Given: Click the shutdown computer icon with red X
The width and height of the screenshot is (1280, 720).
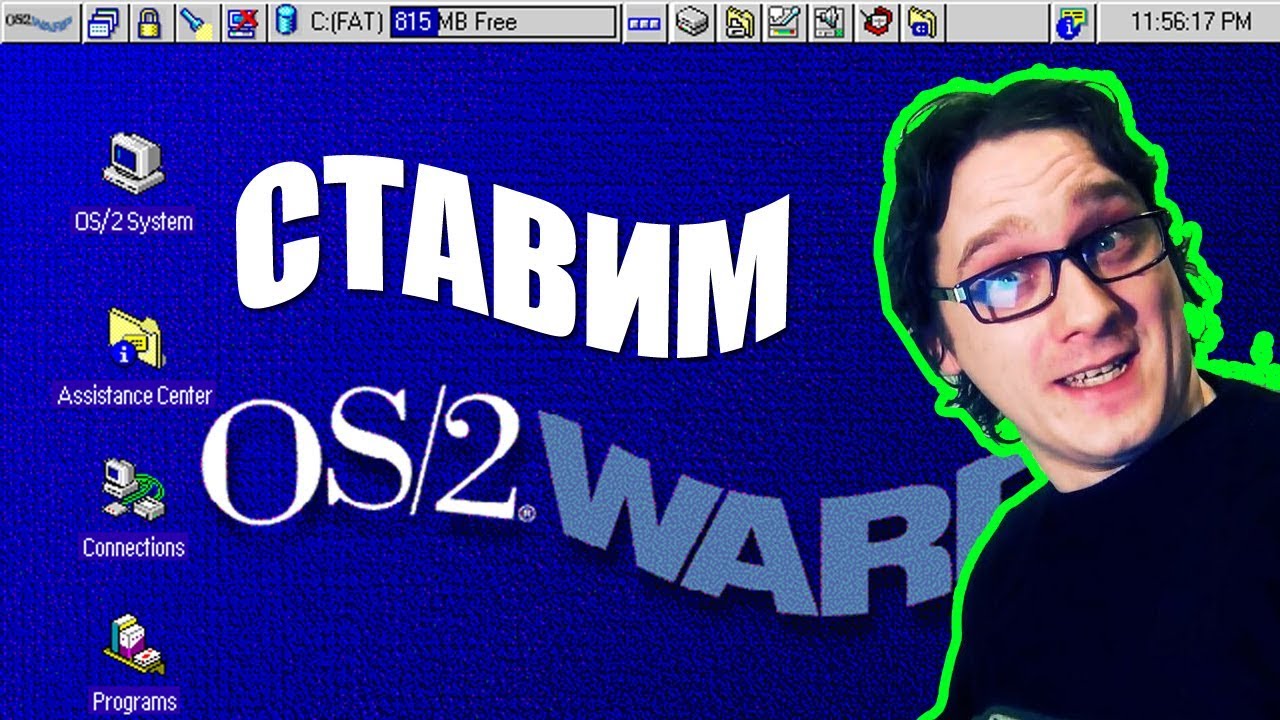Looking at the screenshot, I should 243,22.
